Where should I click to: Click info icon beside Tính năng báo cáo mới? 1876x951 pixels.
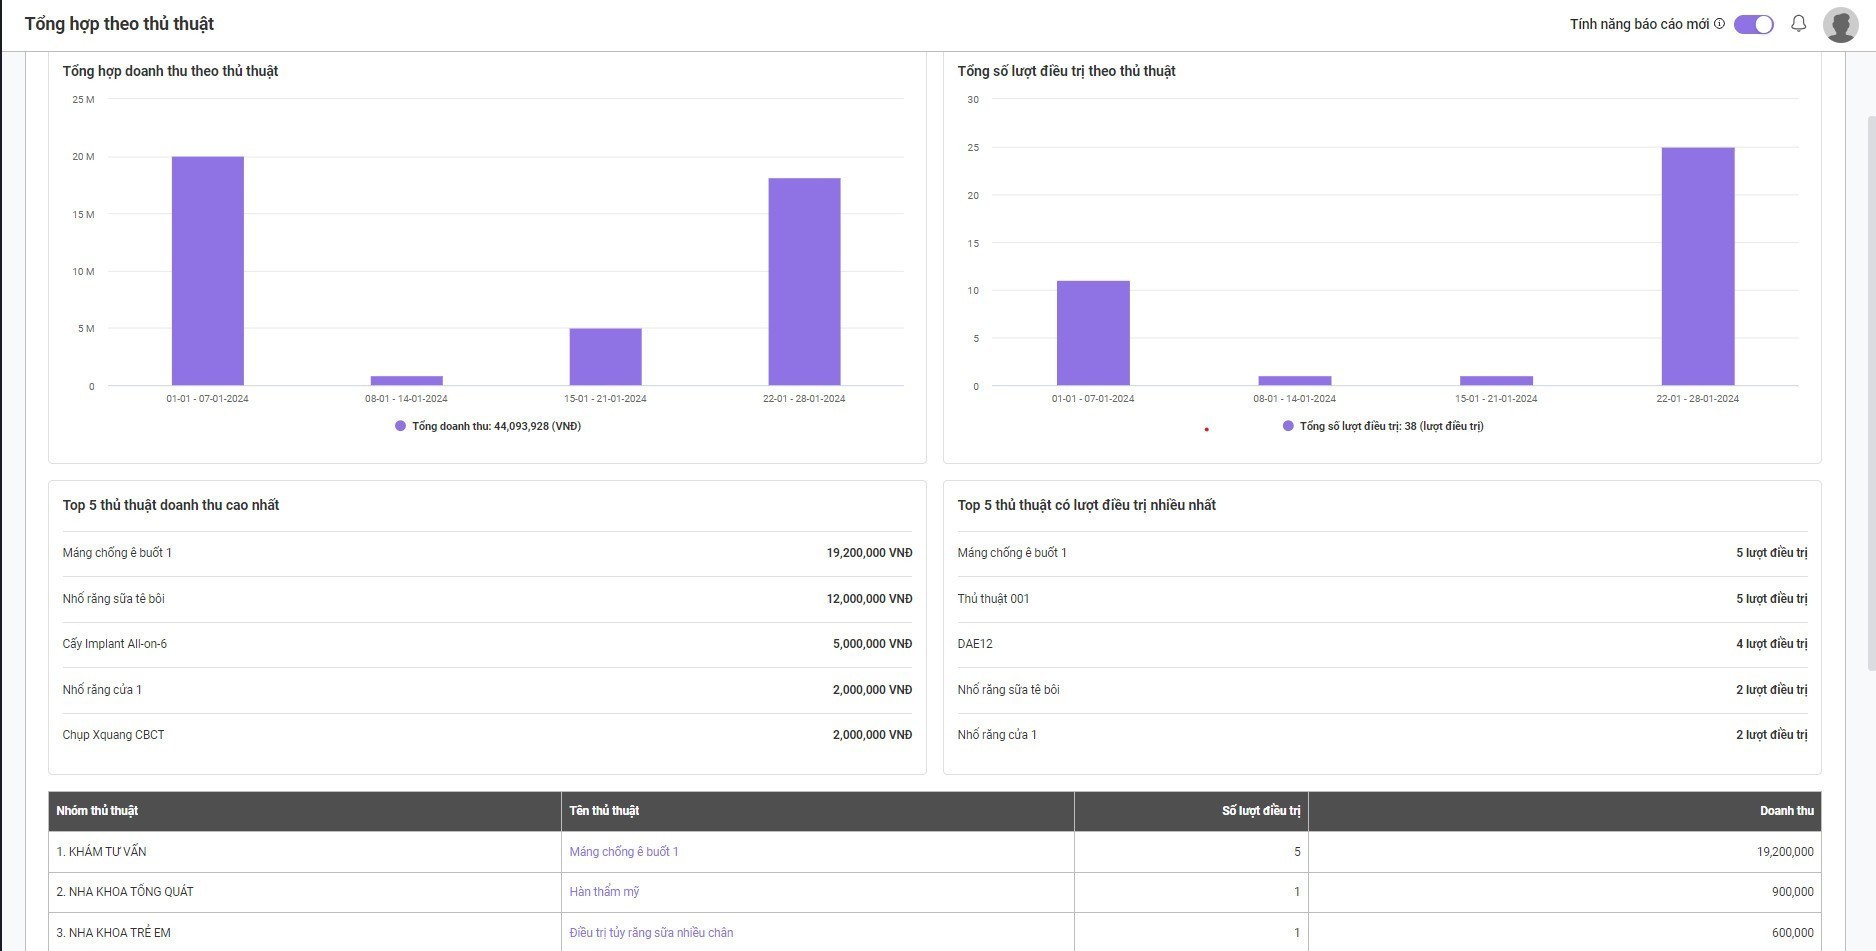click(x=1720, y=24)
